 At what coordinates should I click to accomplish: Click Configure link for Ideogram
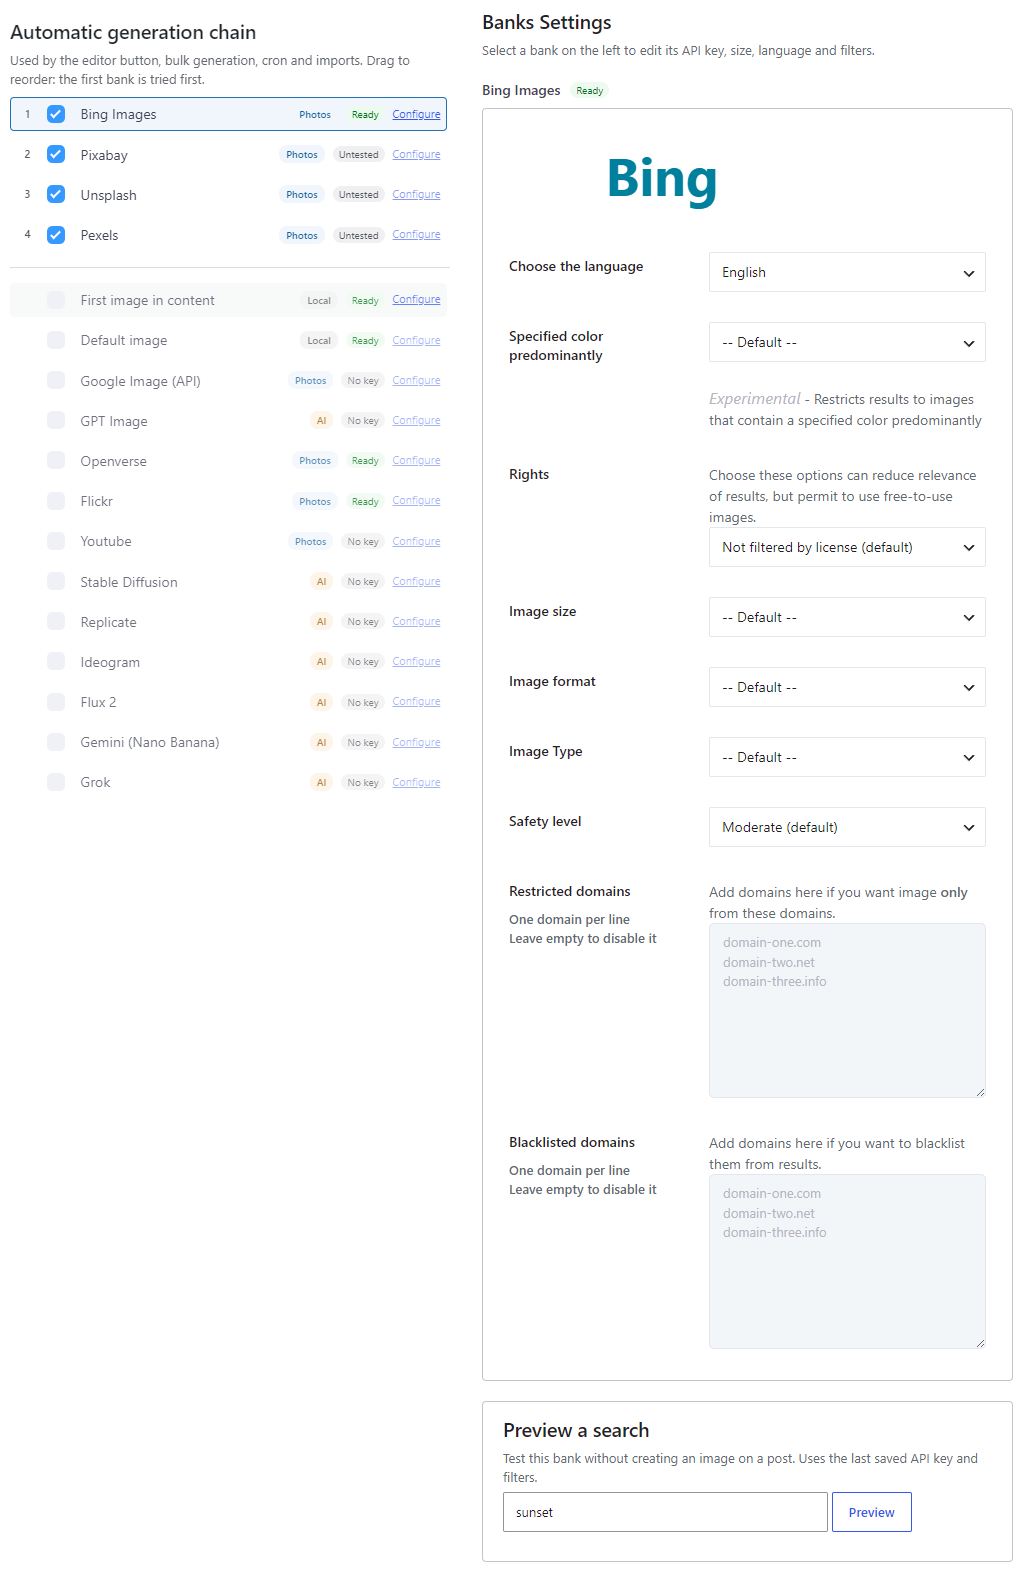coord(416,661)
